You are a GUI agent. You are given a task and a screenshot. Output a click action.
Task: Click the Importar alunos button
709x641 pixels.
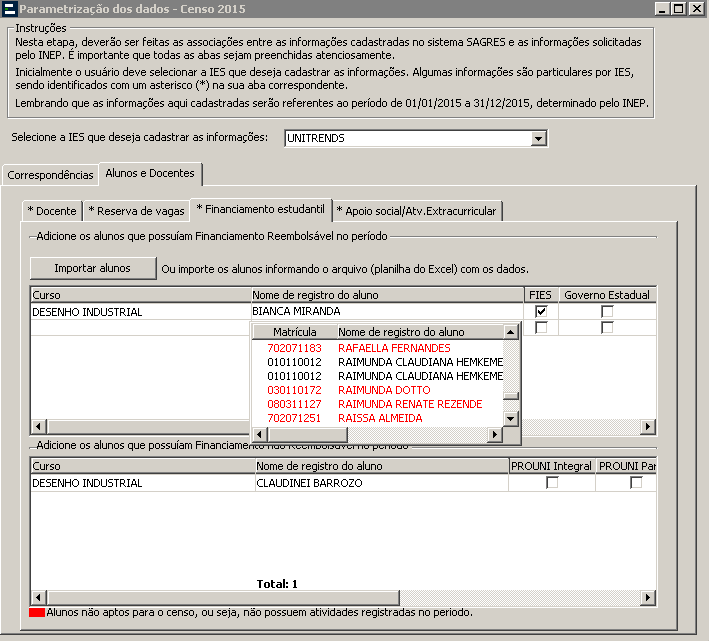coord(93,268)
